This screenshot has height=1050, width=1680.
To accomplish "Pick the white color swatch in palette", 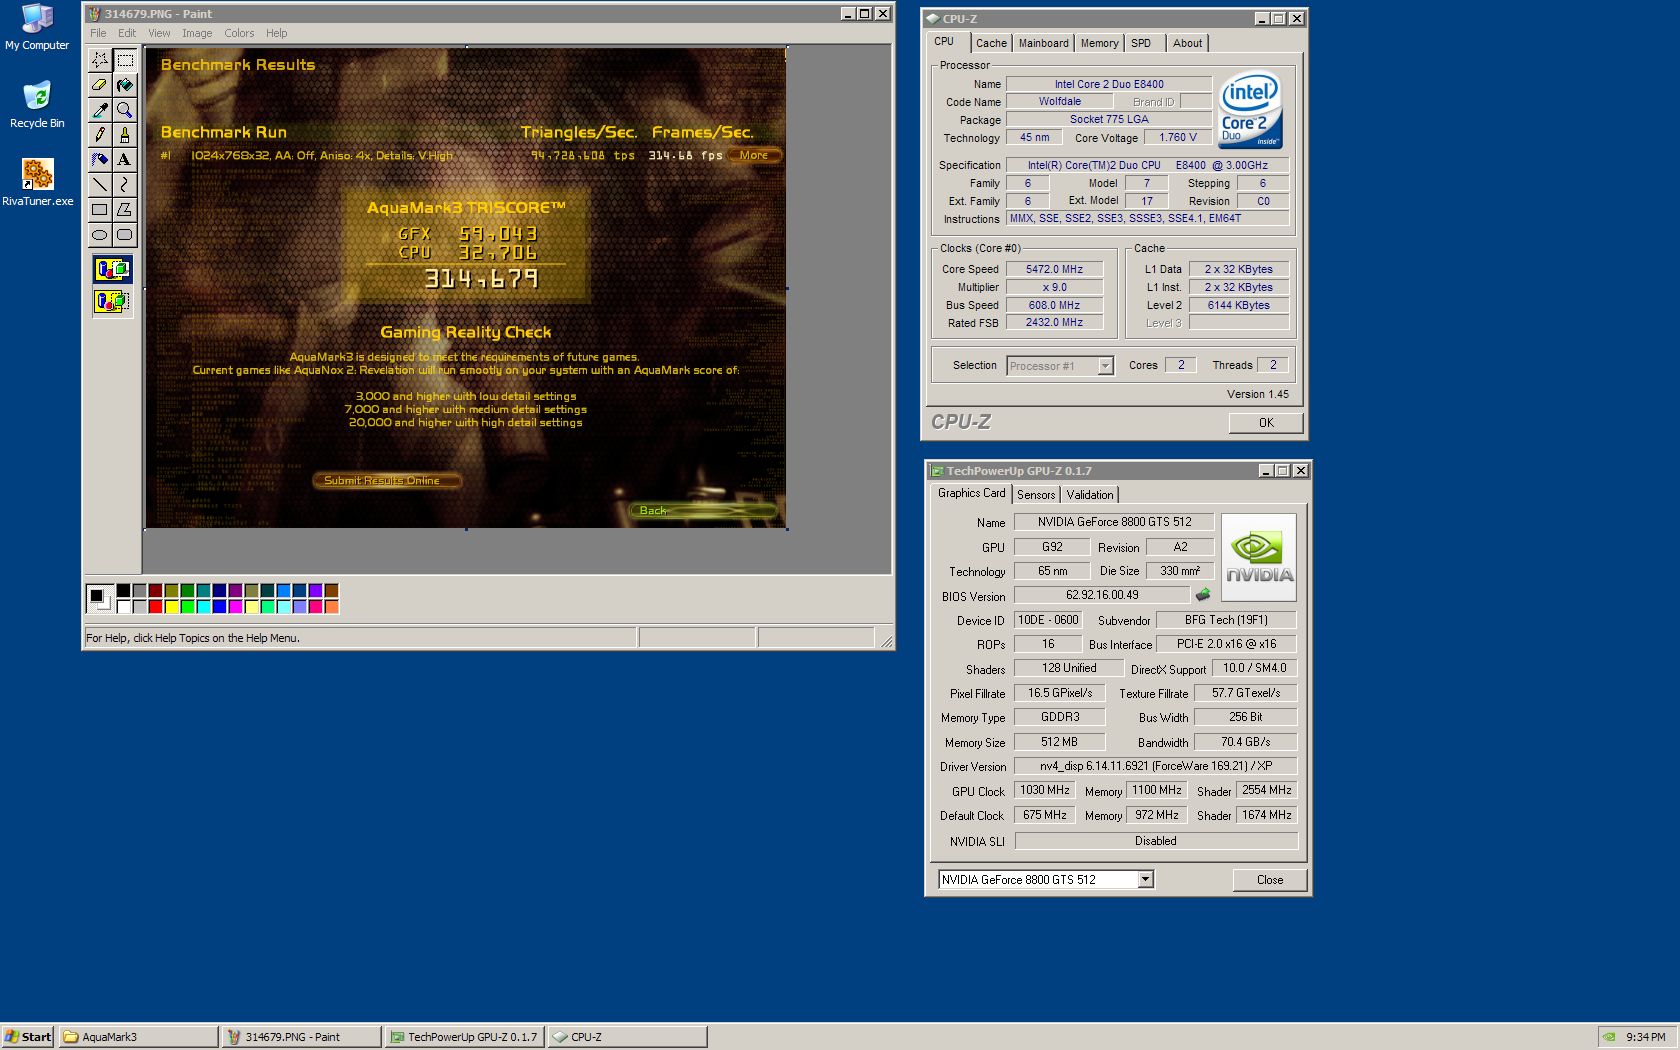I will coord(123,607).
